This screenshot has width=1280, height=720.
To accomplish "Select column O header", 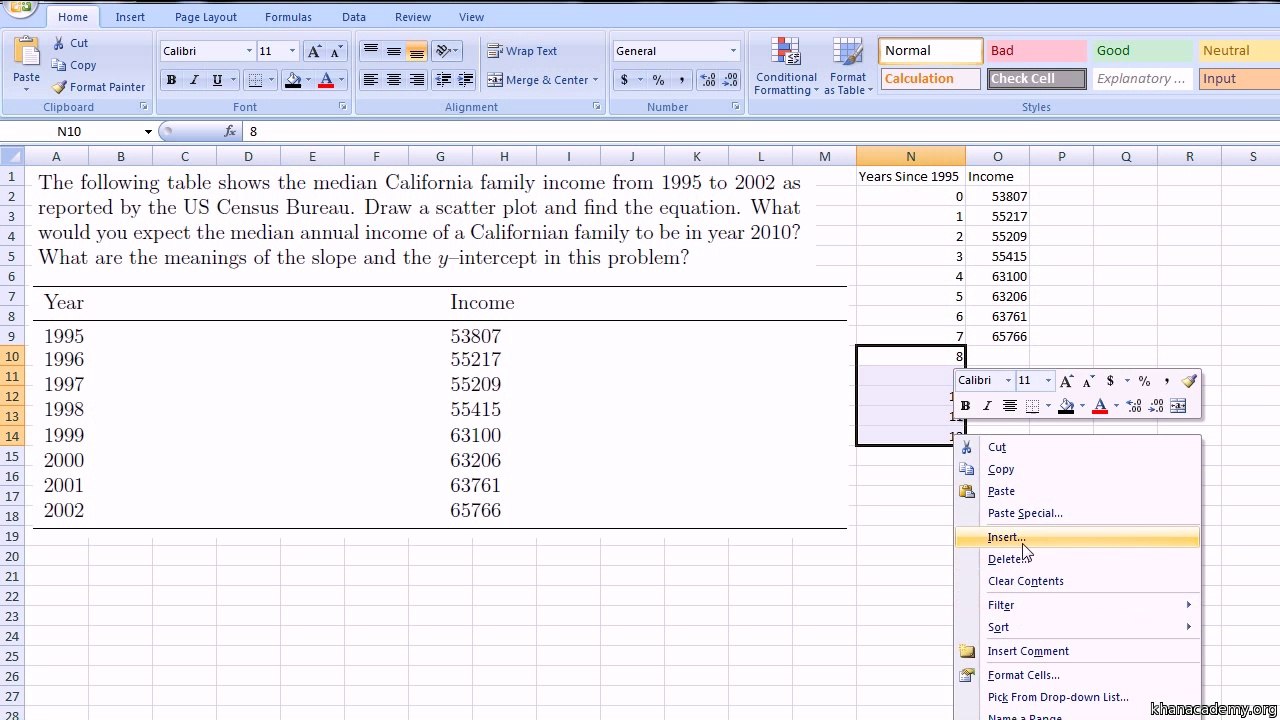I will click(x=997, y=156).
